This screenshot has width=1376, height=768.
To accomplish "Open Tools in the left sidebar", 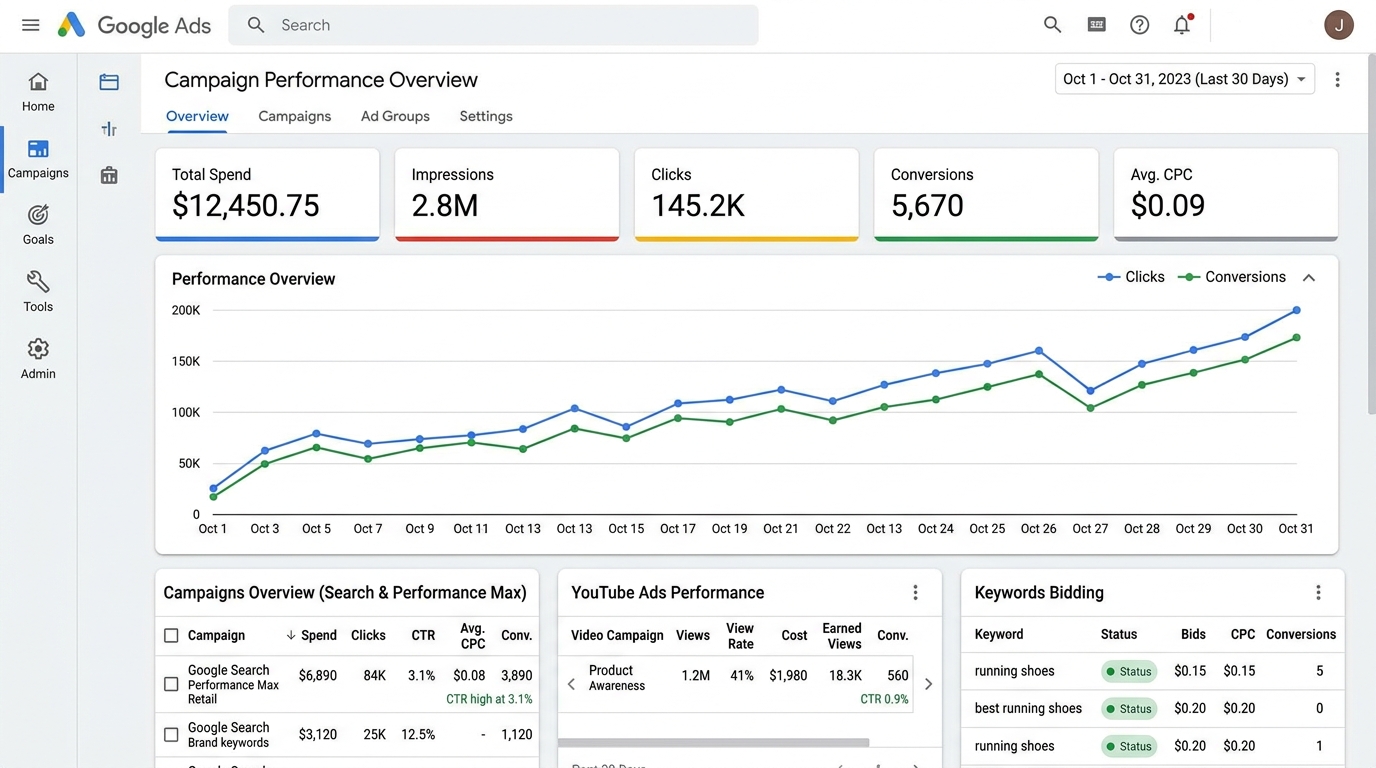I will tap(38, 292).
